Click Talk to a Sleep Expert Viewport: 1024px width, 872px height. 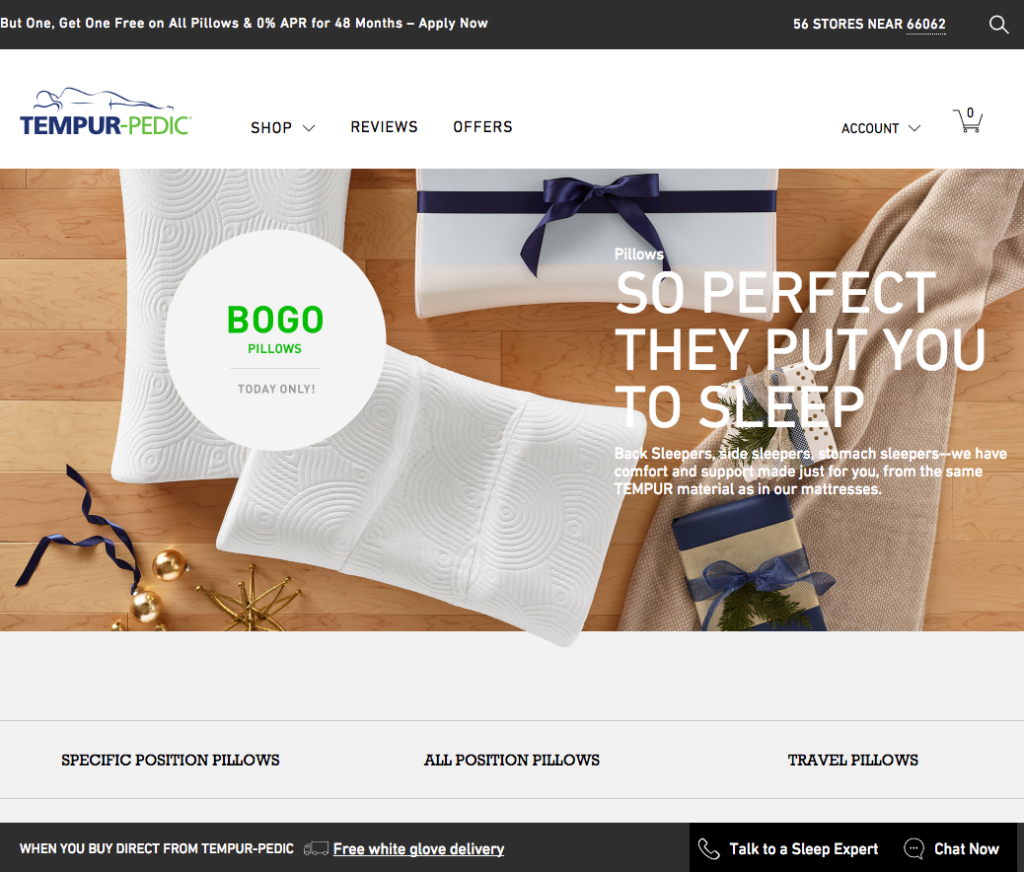(x=803, y=848)
